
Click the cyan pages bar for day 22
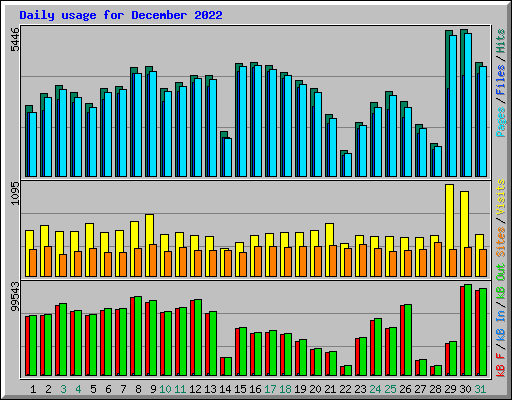[x=348, y=165]
